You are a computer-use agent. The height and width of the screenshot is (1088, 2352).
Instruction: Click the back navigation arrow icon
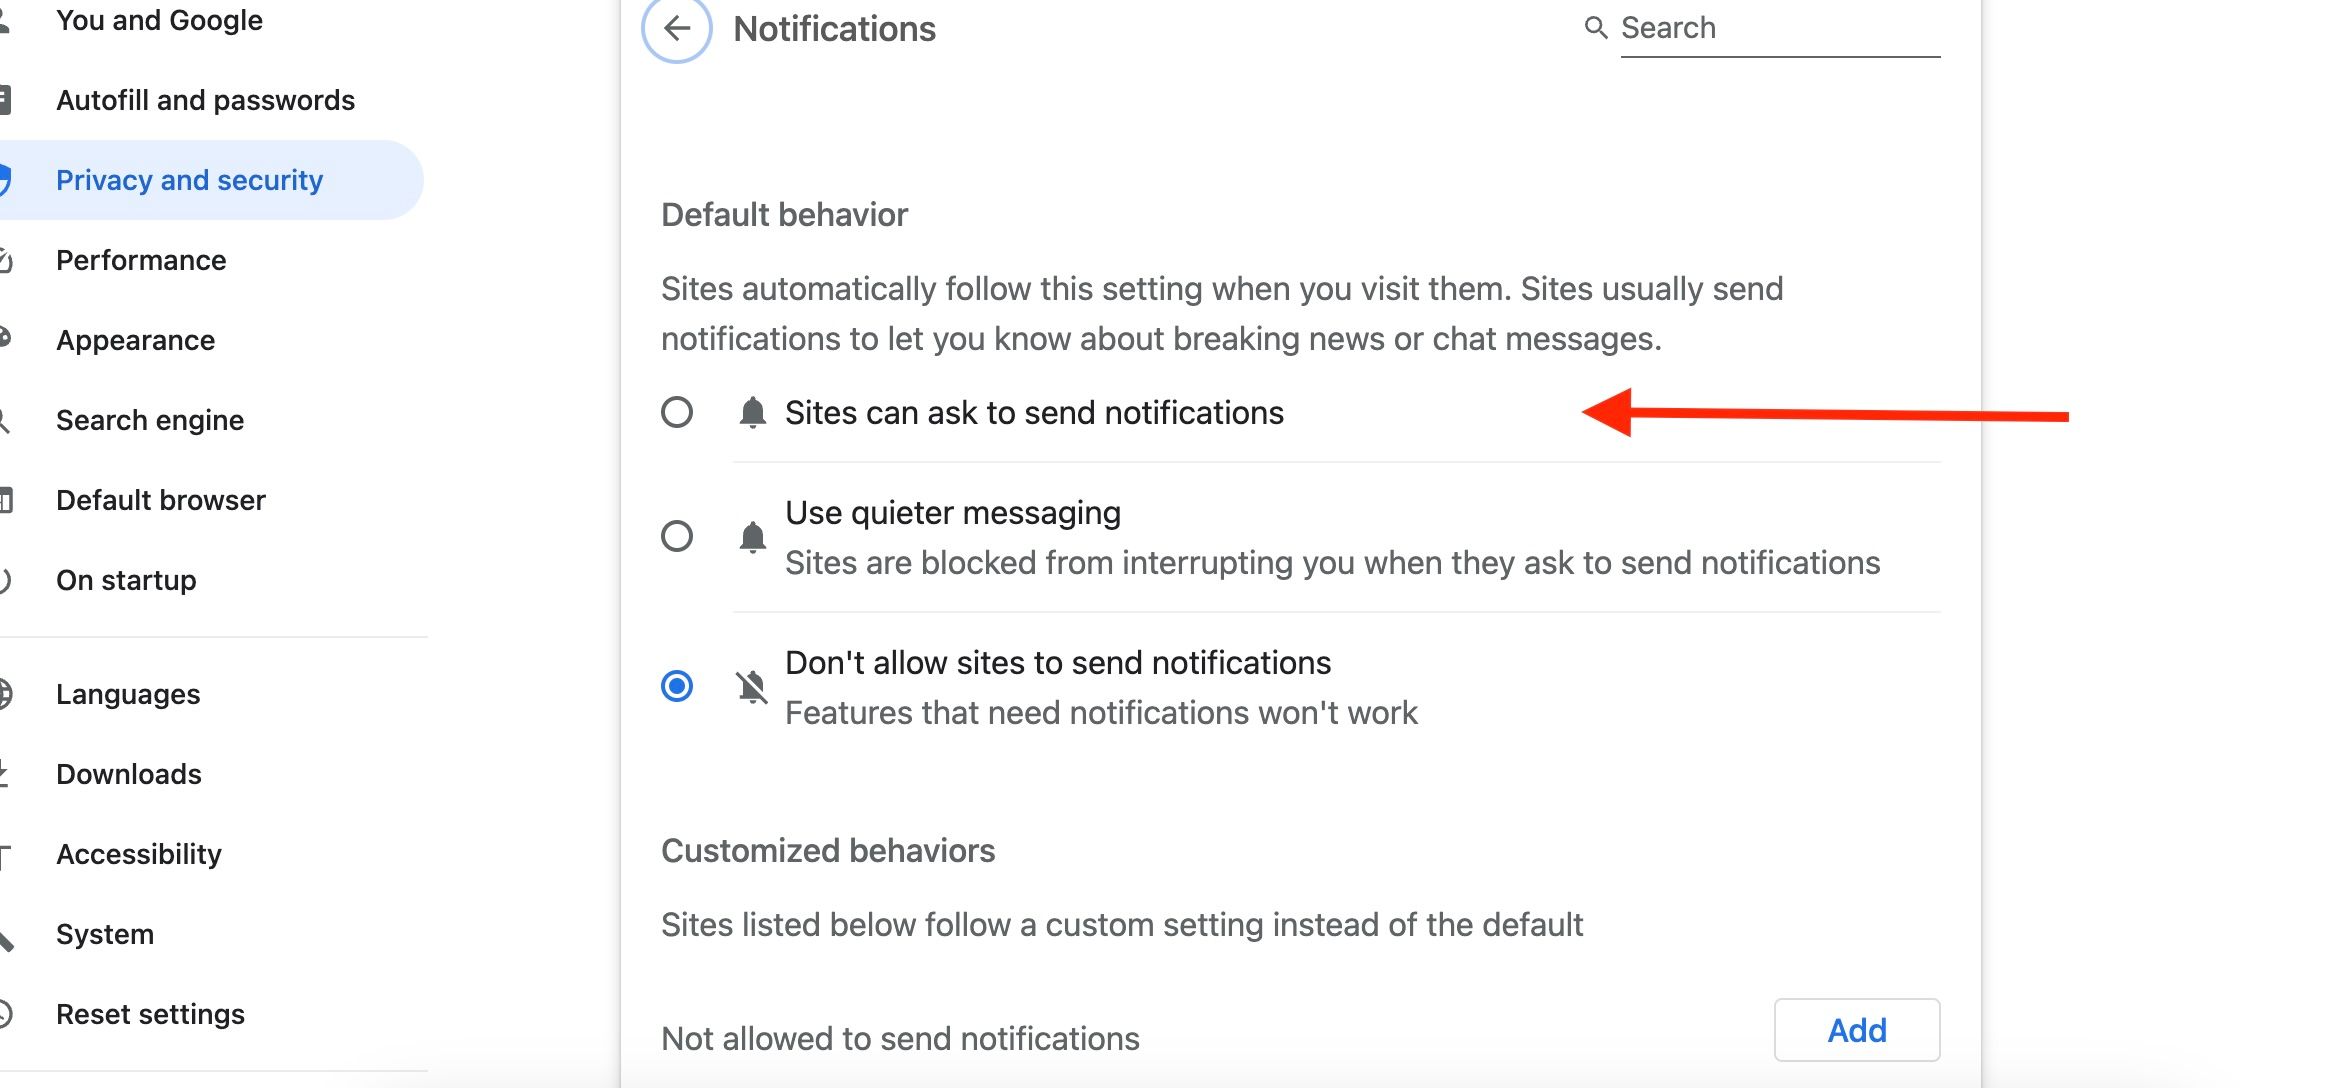click(674, 27)
